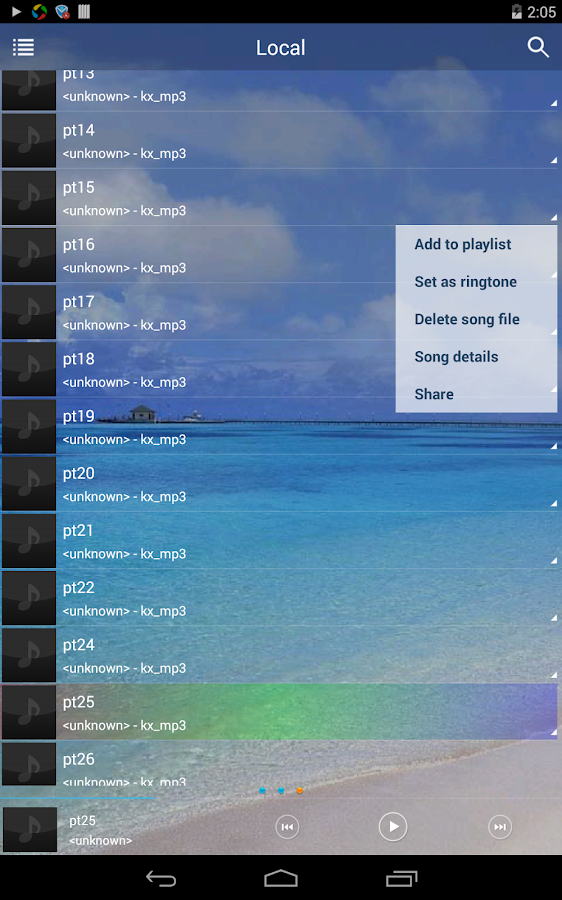Tap barcode notification icon in status bar
Image resolution: width=562 pixels, height=900 pixels.
[x=84, y=11]
